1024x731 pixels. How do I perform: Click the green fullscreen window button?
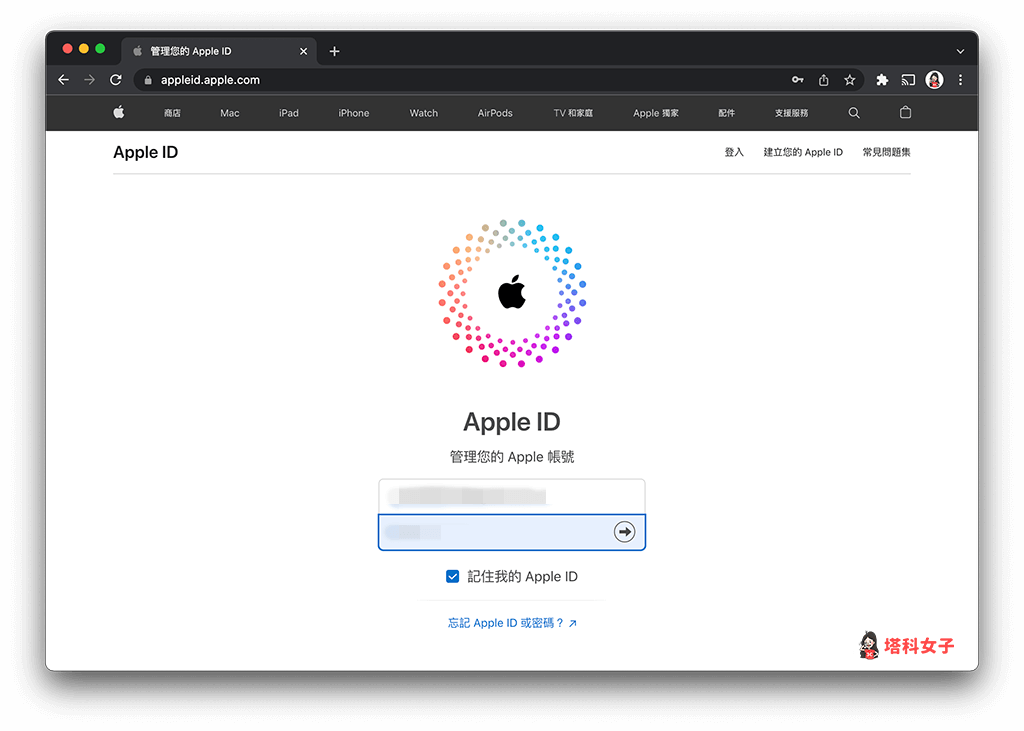(100, 48)
